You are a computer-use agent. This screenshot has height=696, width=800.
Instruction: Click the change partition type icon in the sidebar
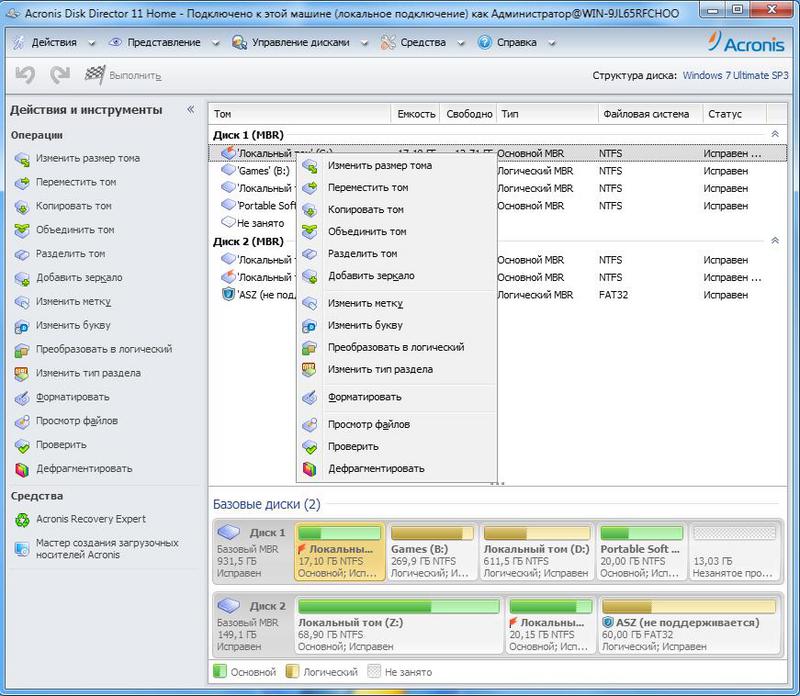point(22,374)
